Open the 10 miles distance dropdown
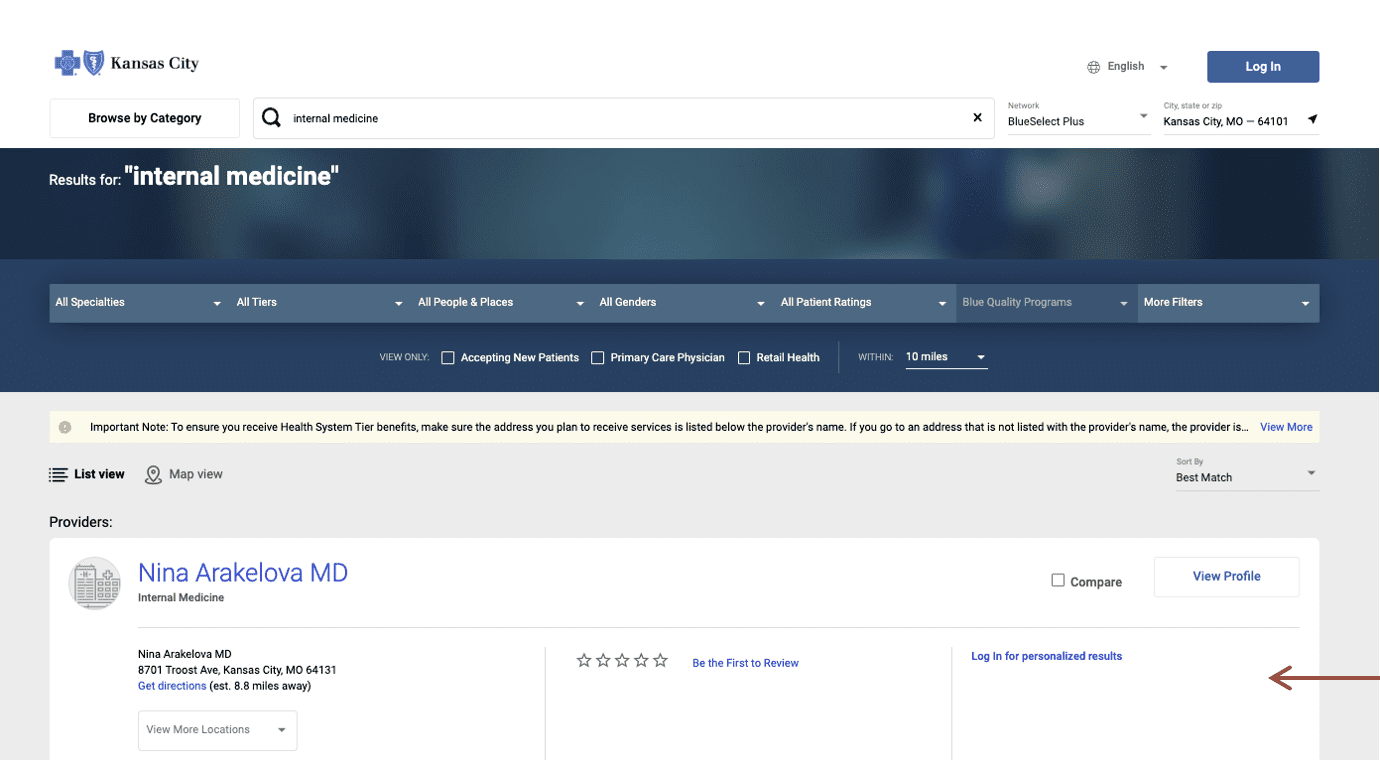The width and height of the screenshot is (1380, 760). (945, 358)
